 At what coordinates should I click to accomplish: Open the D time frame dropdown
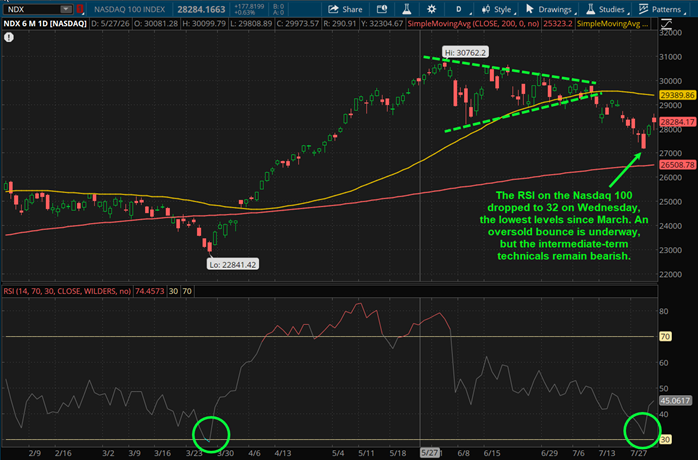(461, 9)
